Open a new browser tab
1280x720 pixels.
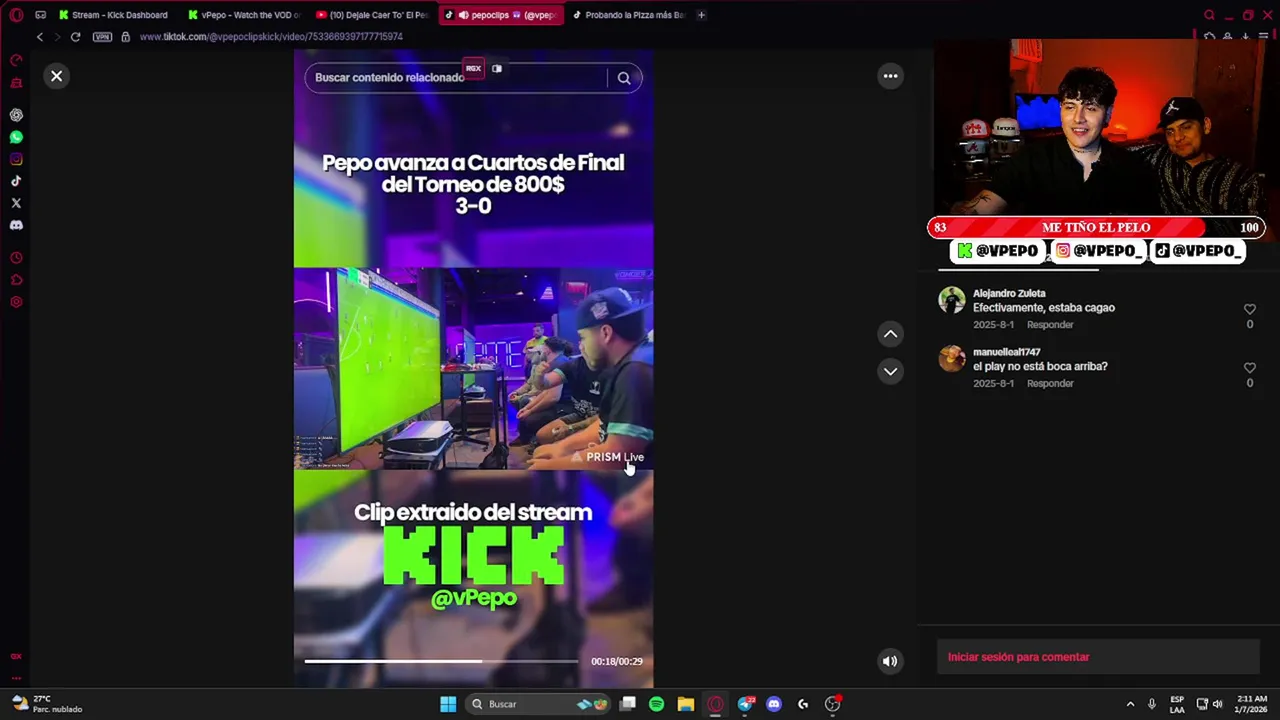(701, 15)
